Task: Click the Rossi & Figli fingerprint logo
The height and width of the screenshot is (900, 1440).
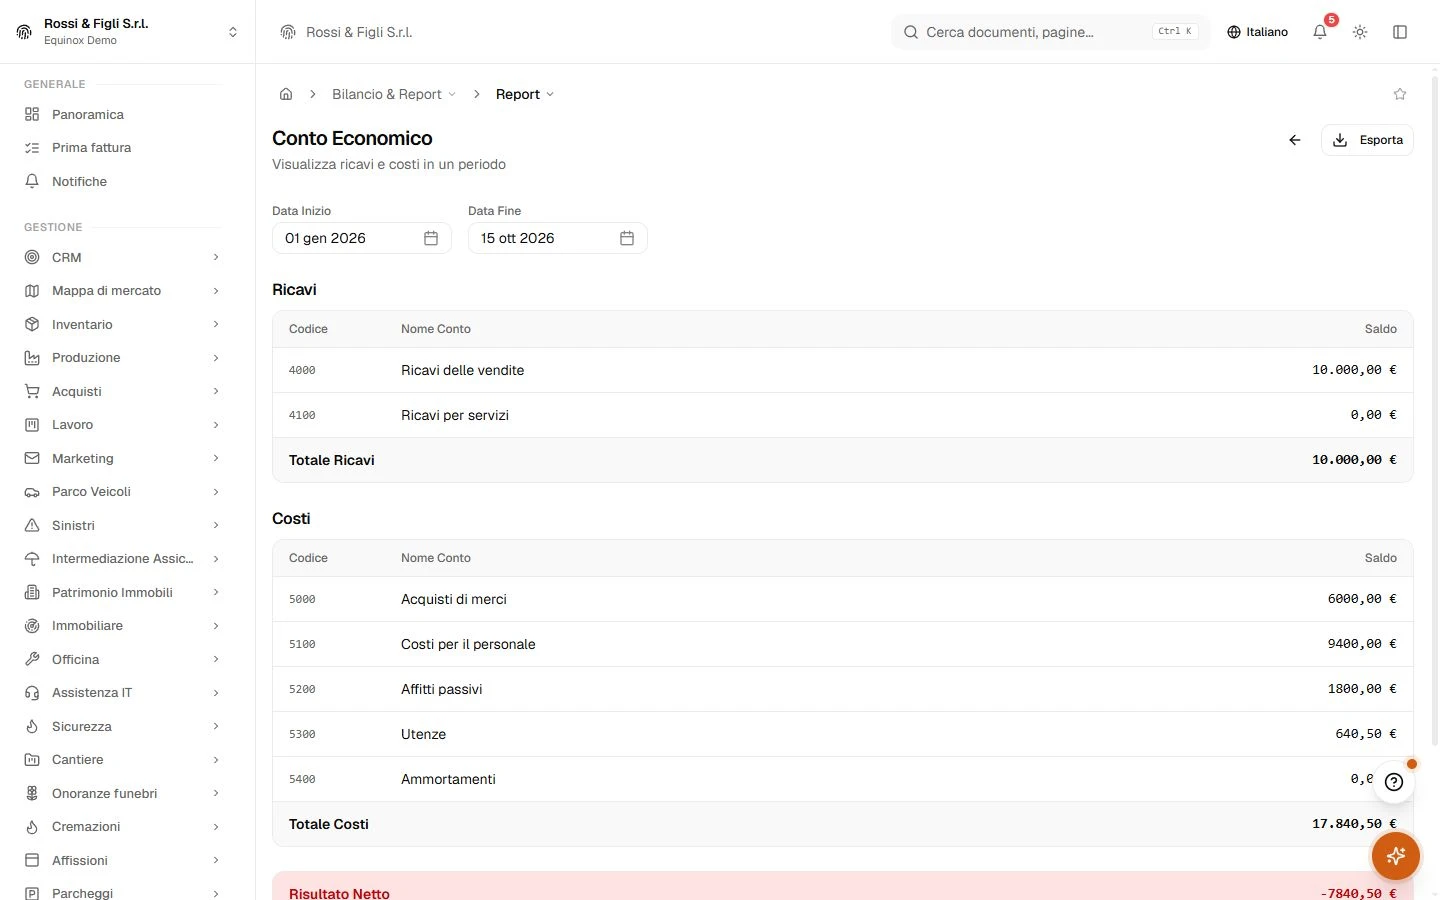Action: tap(24, 32)
